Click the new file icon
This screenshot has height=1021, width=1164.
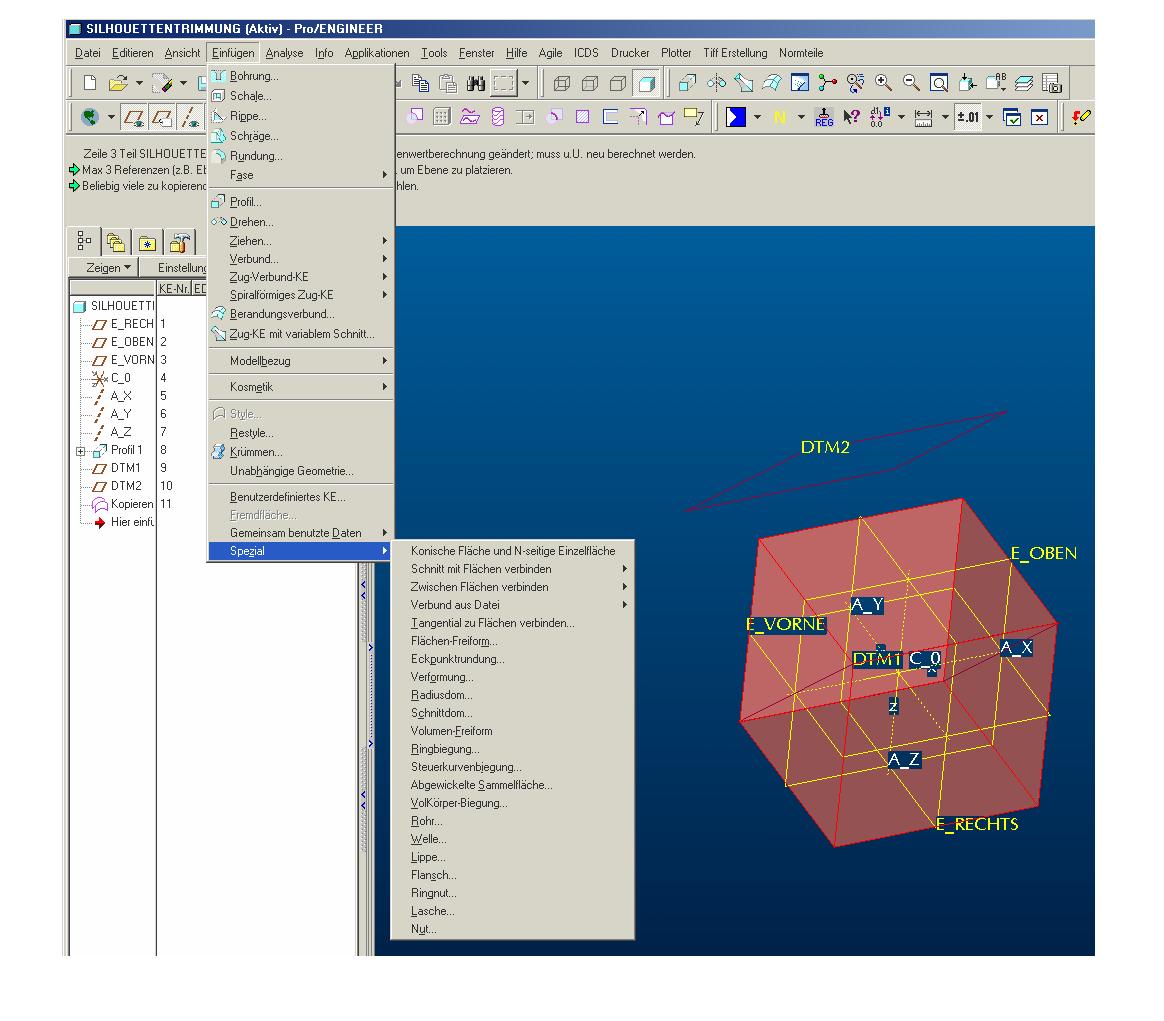point(90,83)
